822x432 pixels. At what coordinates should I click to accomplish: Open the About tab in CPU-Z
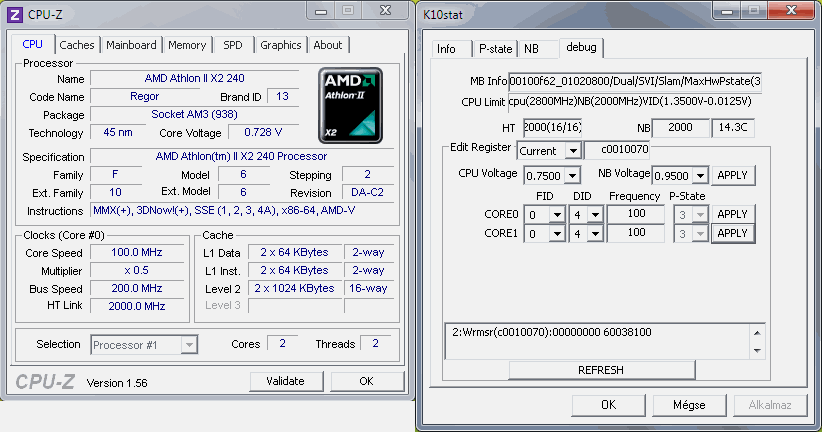[x=328, y=45]
